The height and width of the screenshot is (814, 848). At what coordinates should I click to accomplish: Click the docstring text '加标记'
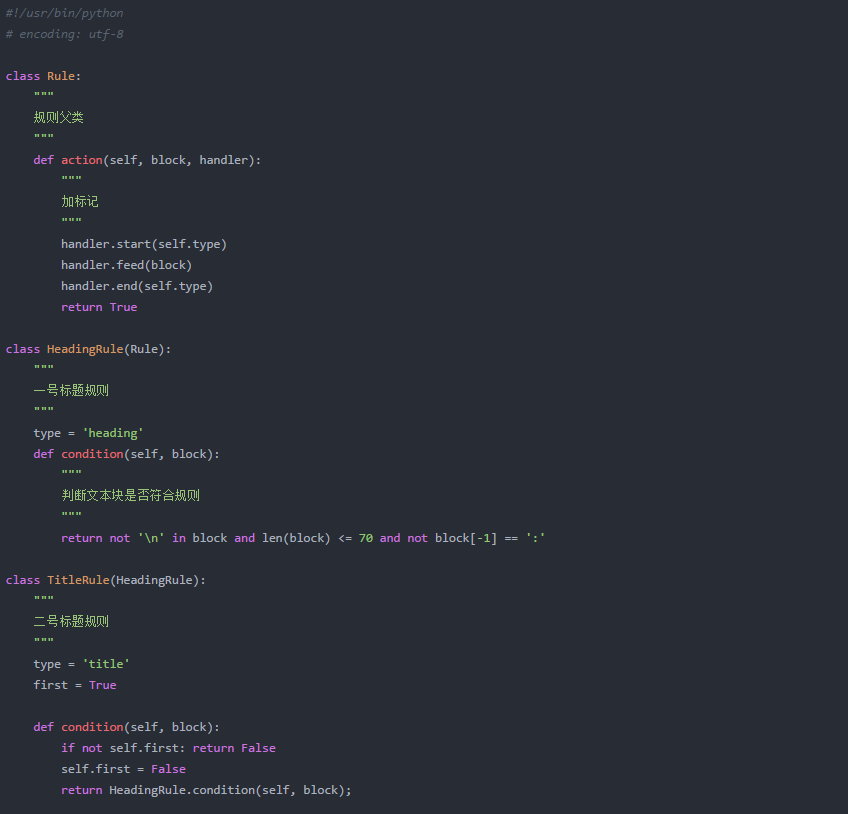pyautogui.click(x=80, y=202)
